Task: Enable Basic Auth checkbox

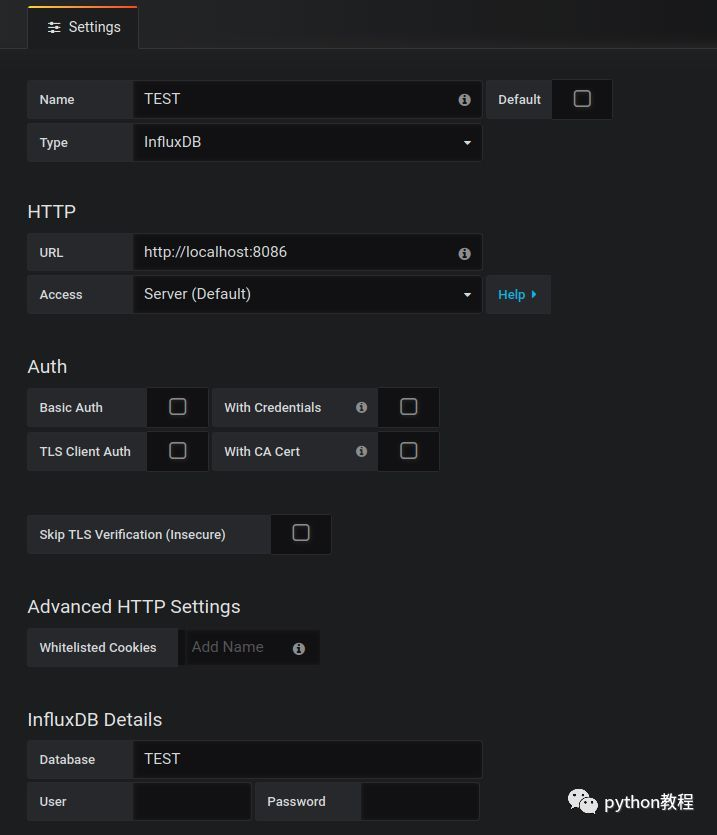Action: pyautogui.click(x=177, y=407)
